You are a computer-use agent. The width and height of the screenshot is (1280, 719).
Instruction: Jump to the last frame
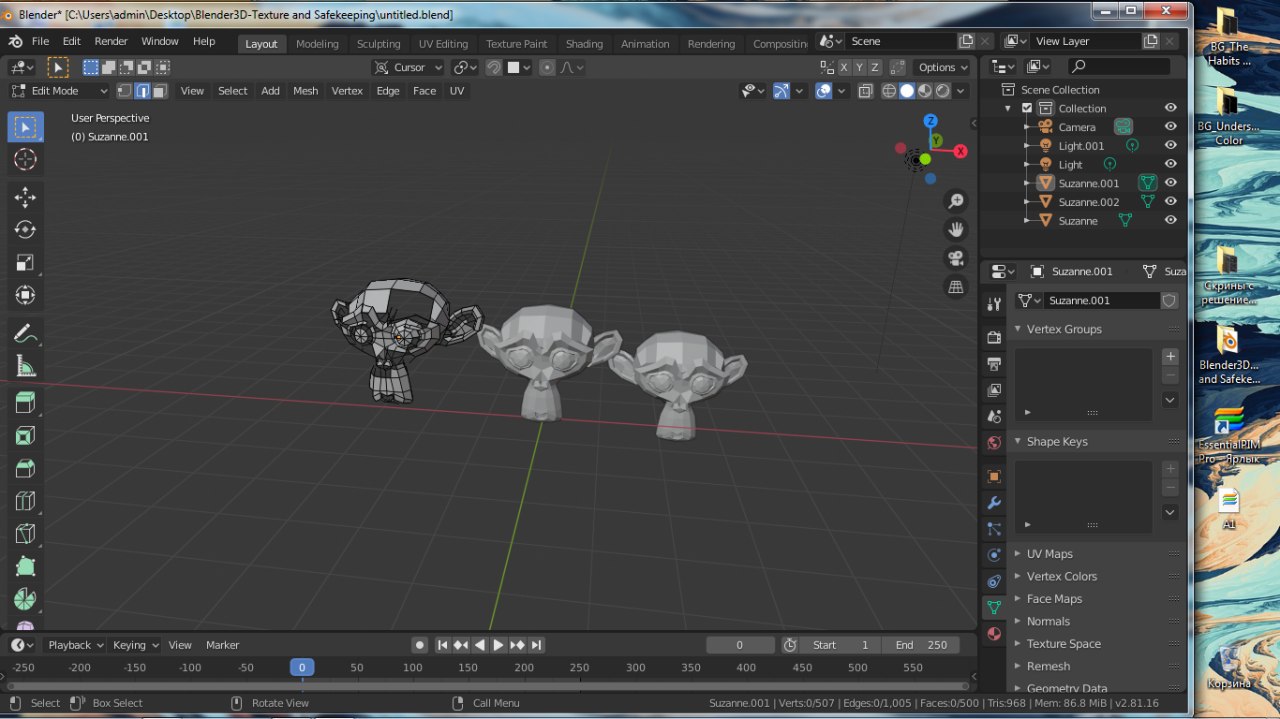coord(537,645)
